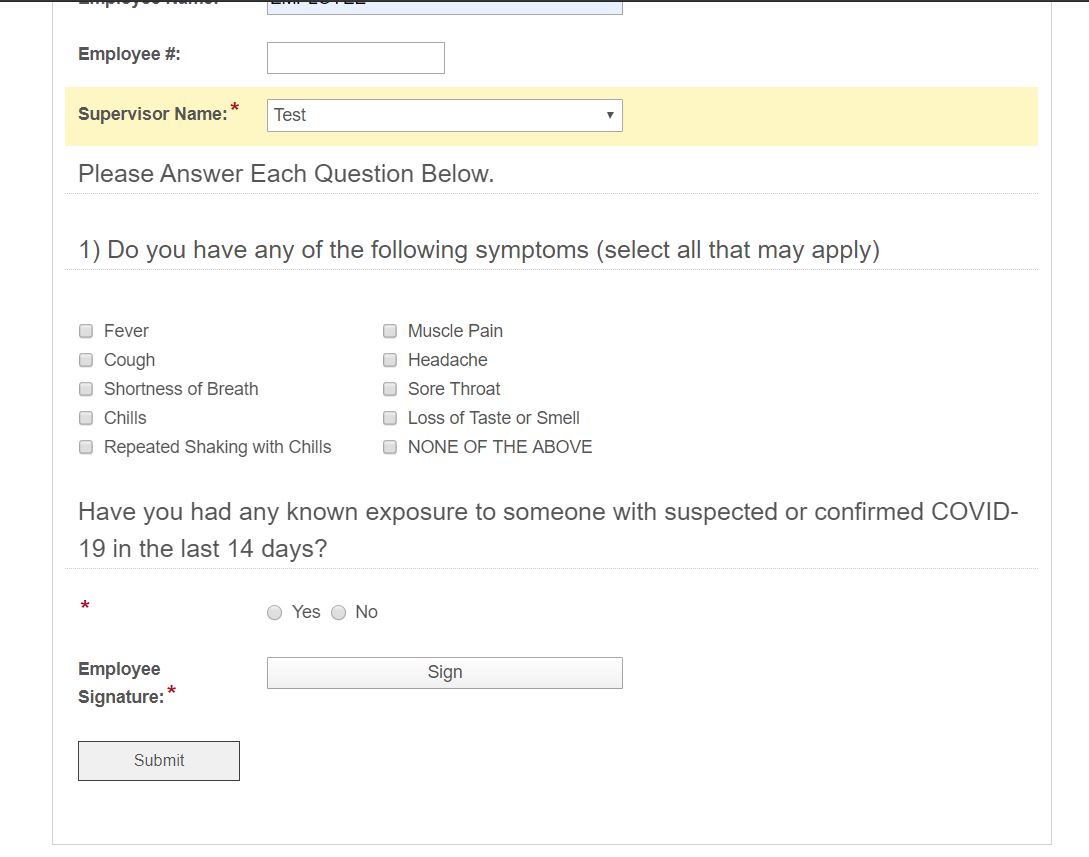
Task: Click the Supervisor Name dropdown arrow
Action: pos(610,115)
